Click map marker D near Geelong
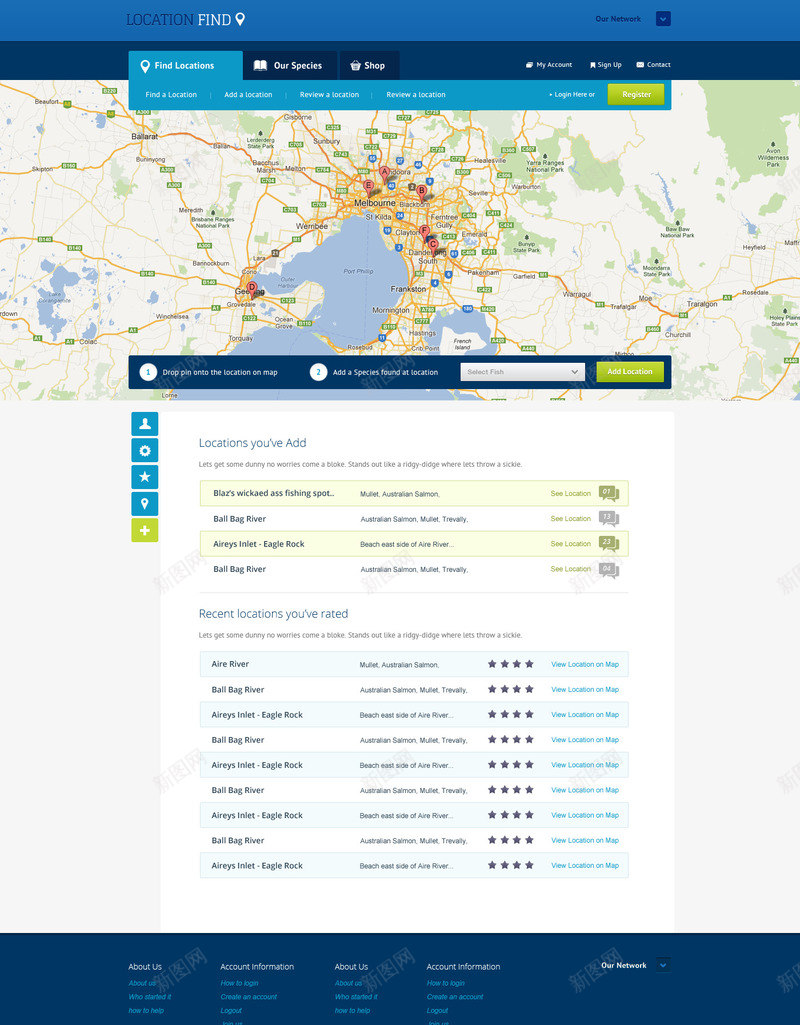This screenshot has width=800, height=1025. (252, 288)
